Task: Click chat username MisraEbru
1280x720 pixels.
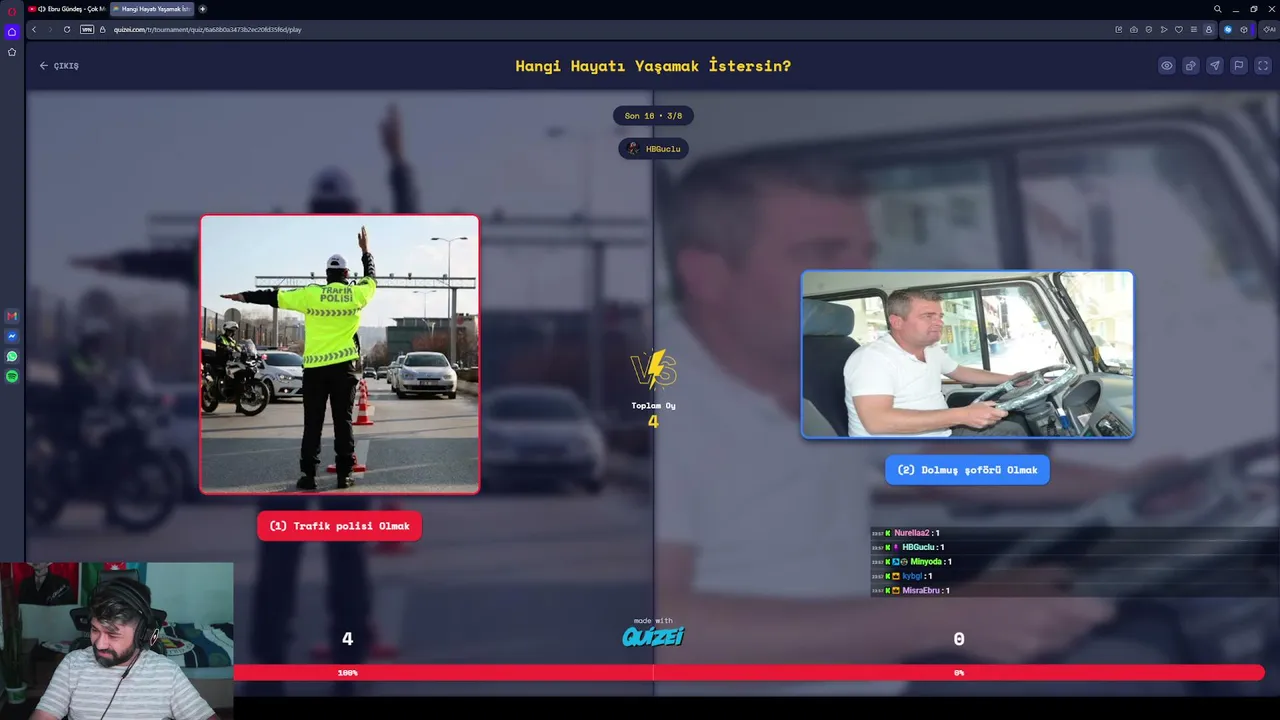Action: coord(922,590)
